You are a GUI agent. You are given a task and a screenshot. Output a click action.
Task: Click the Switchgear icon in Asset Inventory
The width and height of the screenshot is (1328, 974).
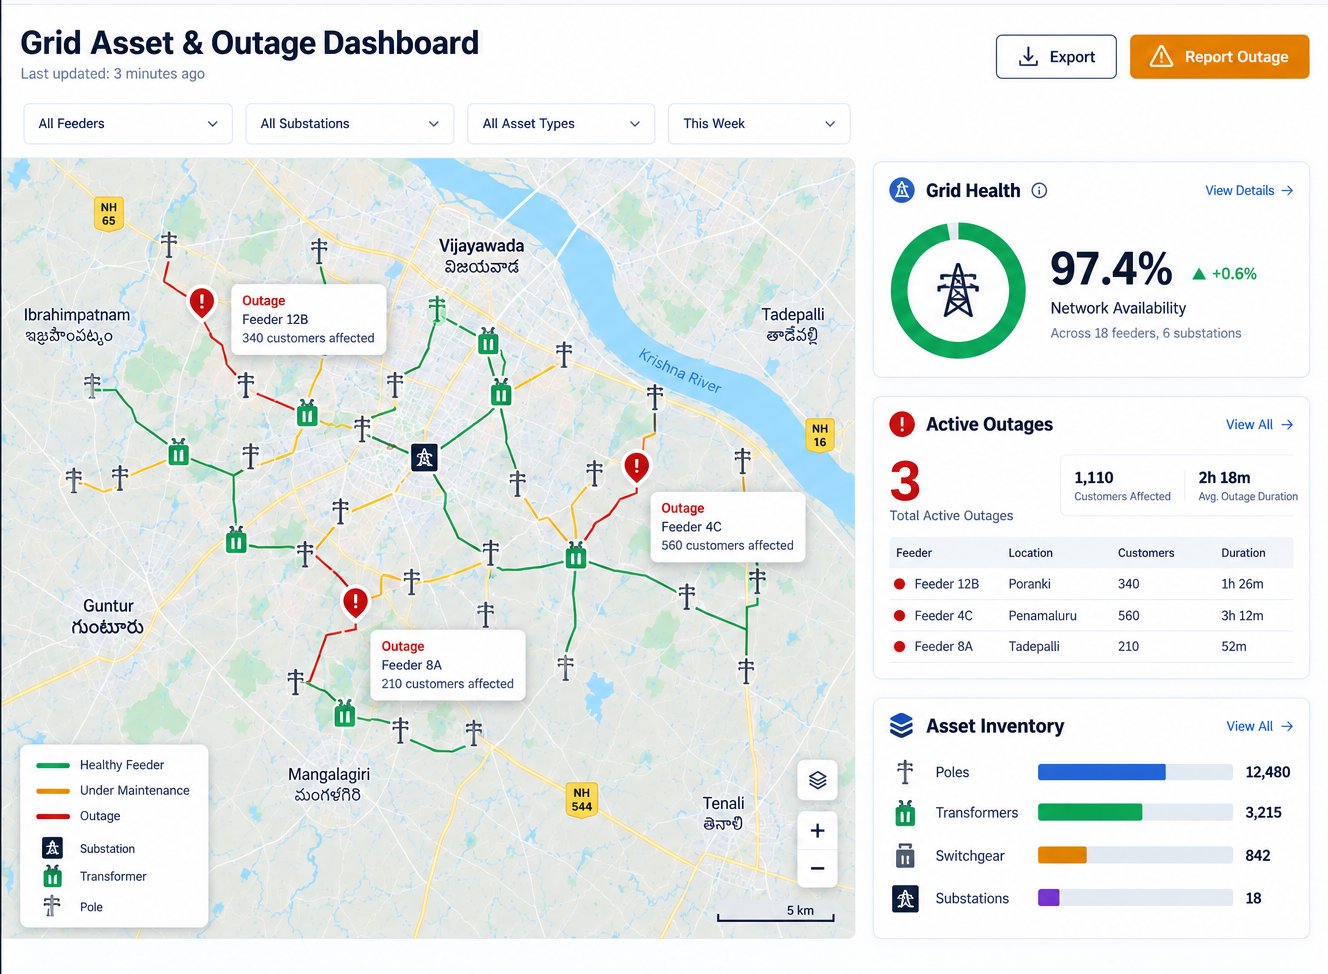click(905, 856)
